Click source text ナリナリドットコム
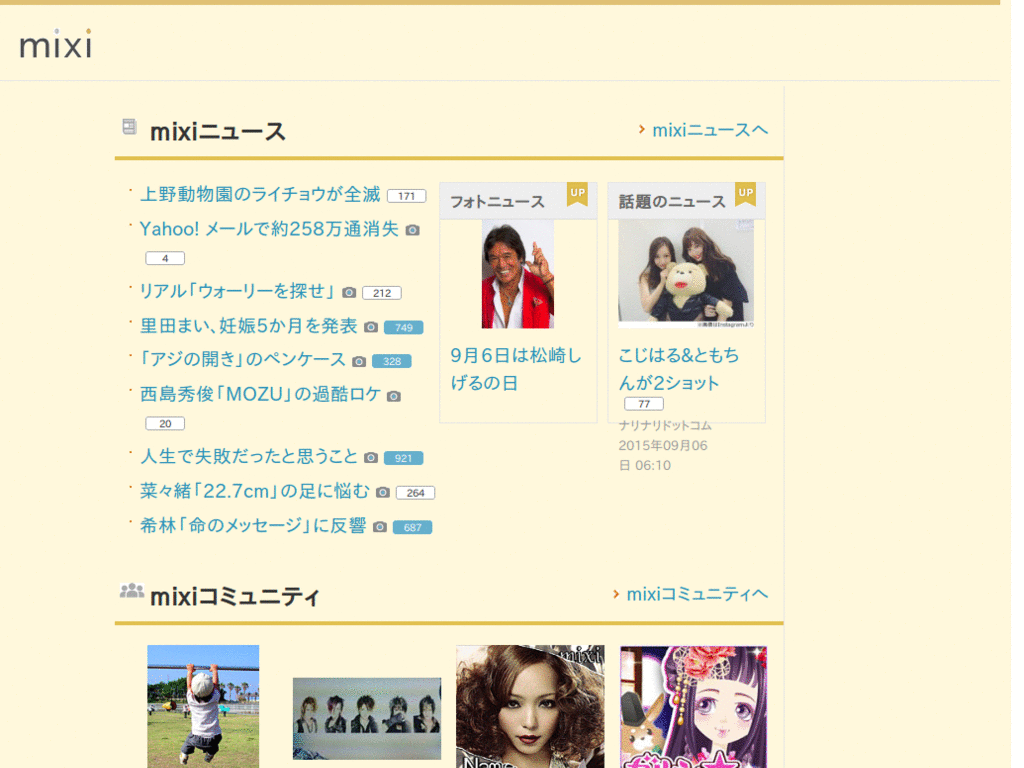Image resolution: width=1024 pixels, height=768 pixels. click(x=665, y=425)
